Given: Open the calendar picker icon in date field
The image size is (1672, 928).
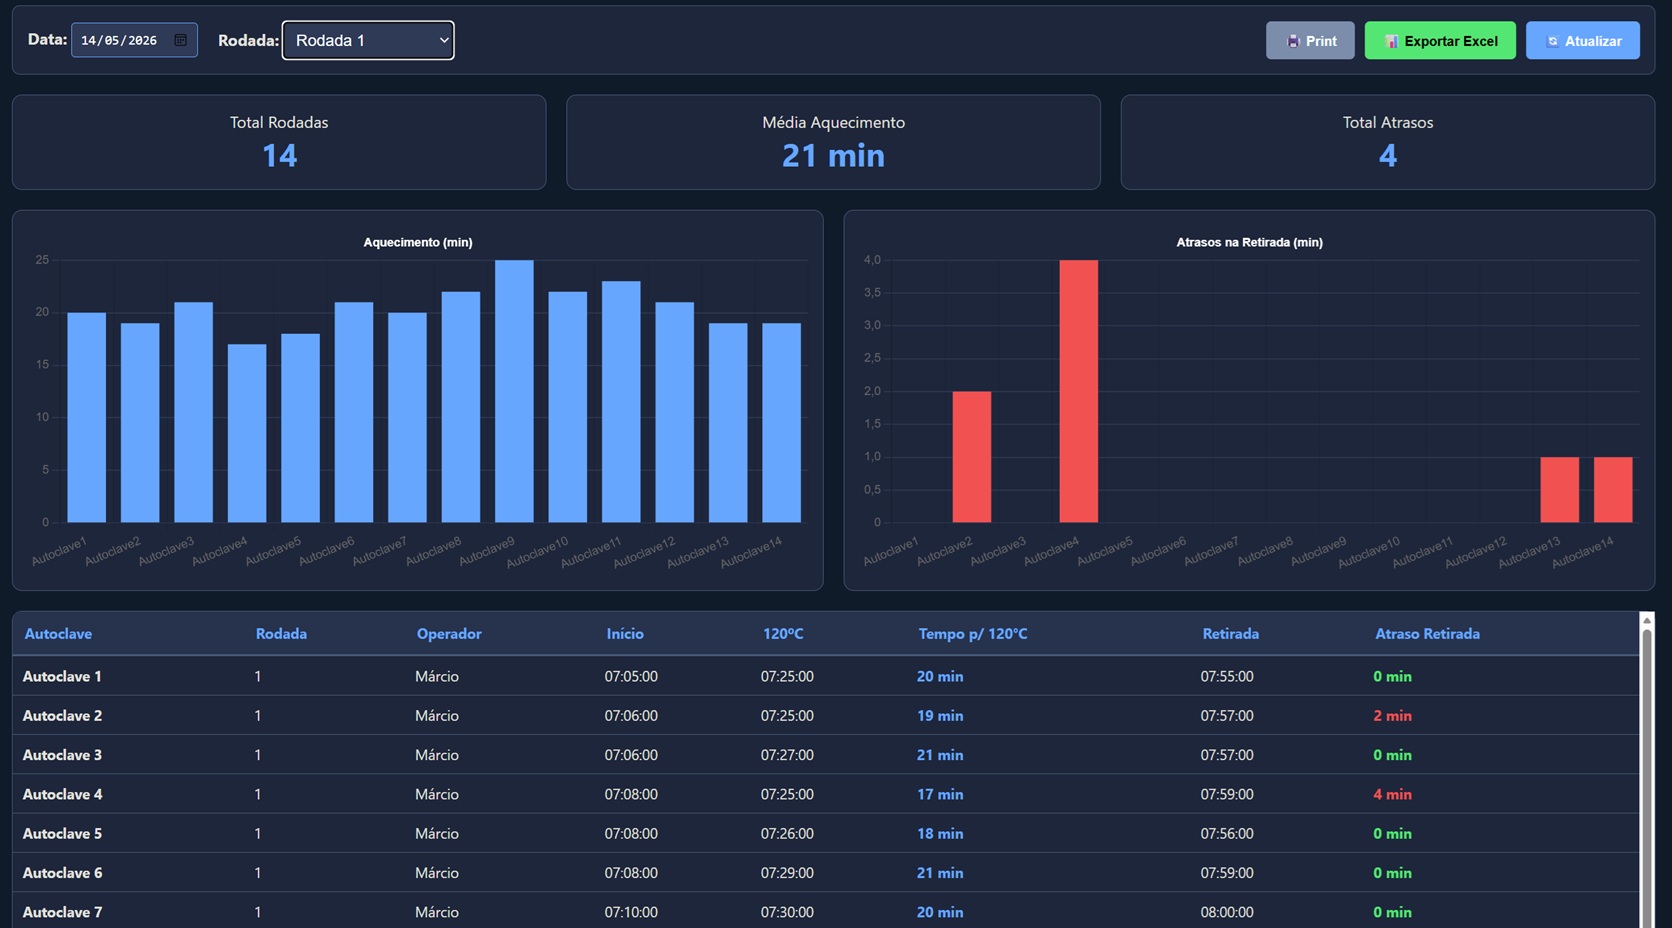Looking at the screenshot, I should (181, 40).
